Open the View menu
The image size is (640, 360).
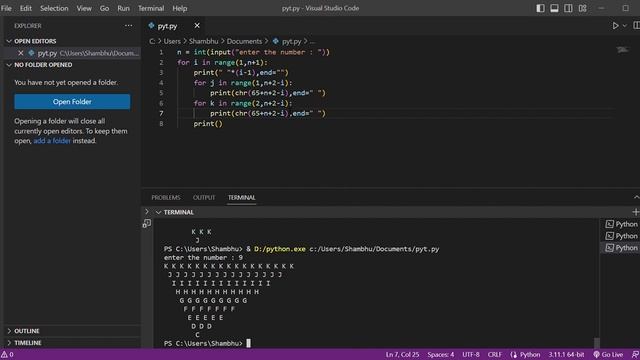[x=84, y=8]
